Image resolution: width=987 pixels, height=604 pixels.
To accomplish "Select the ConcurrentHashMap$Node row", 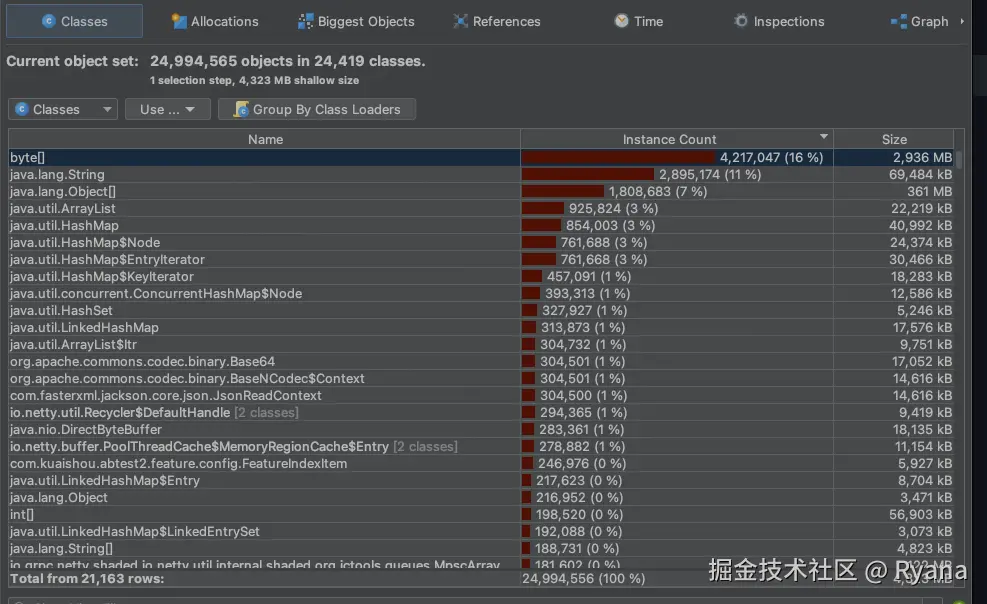I will (482, 293).
